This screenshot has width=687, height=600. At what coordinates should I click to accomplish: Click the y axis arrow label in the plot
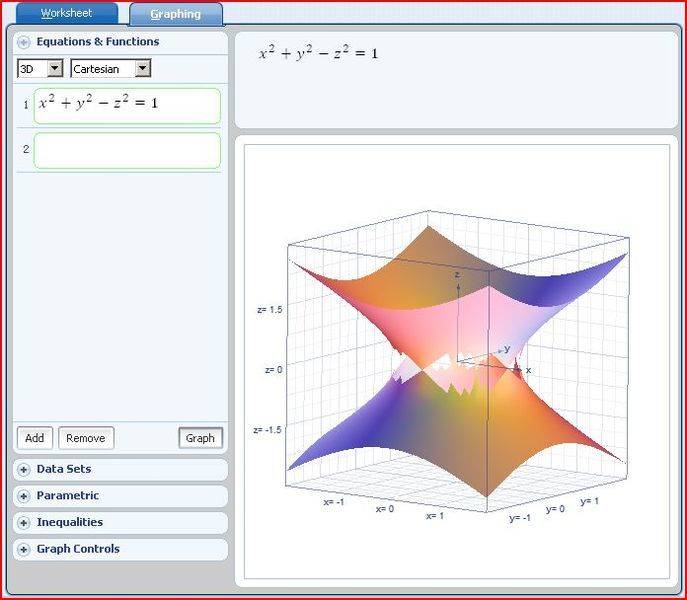(x=507, y=349)
